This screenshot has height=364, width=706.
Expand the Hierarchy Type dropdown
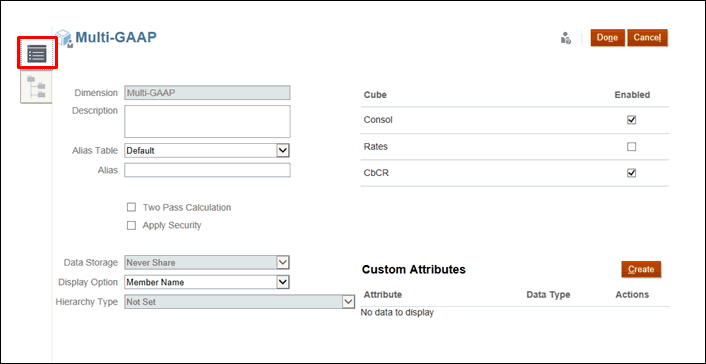pos(240,302)
